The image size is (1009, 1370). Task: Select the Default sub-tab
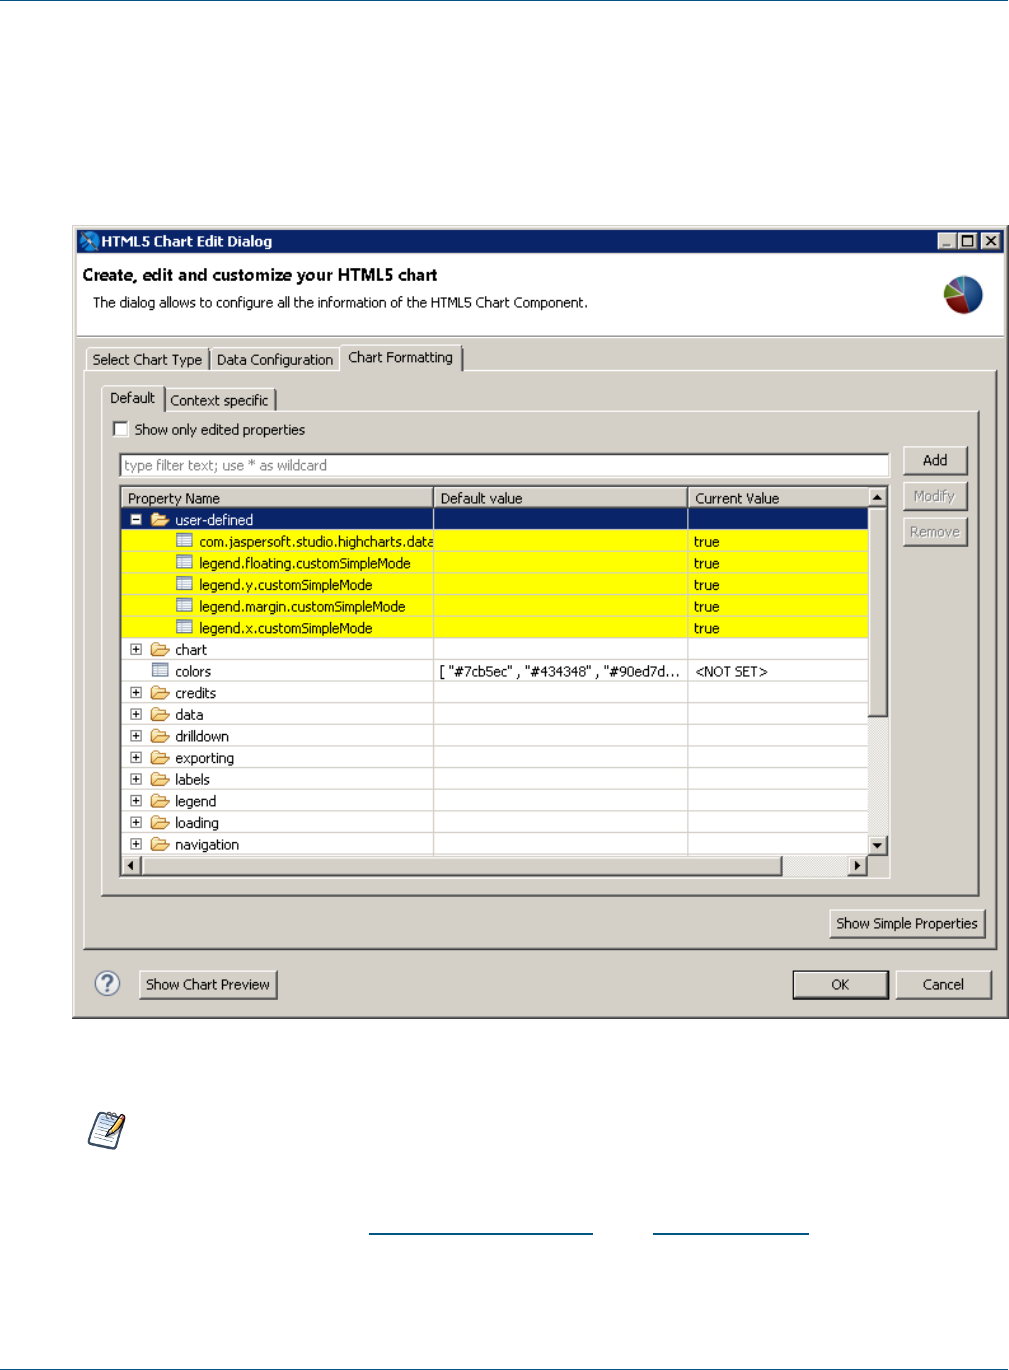click(133, 398)
